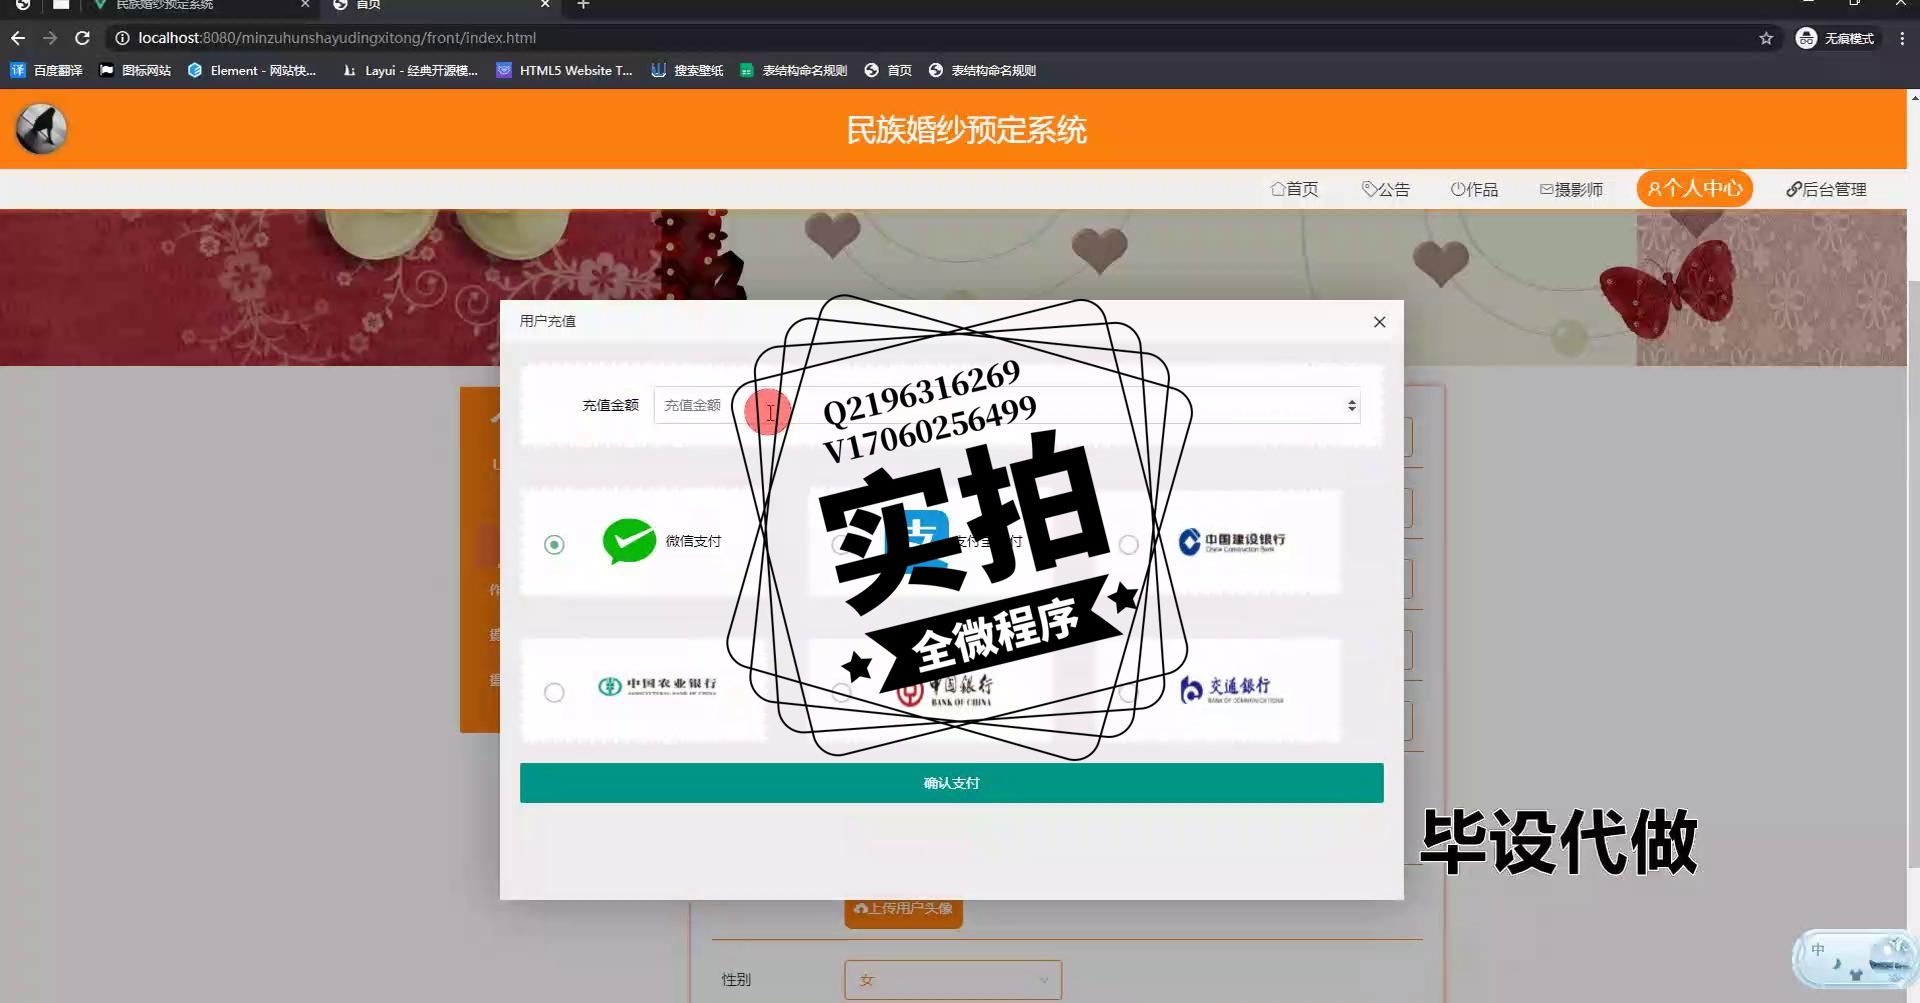The width and height of the screenshot is (1920, 1003).
Task: Open the 摄影师 nav menu item
Action: point(1571,189)
